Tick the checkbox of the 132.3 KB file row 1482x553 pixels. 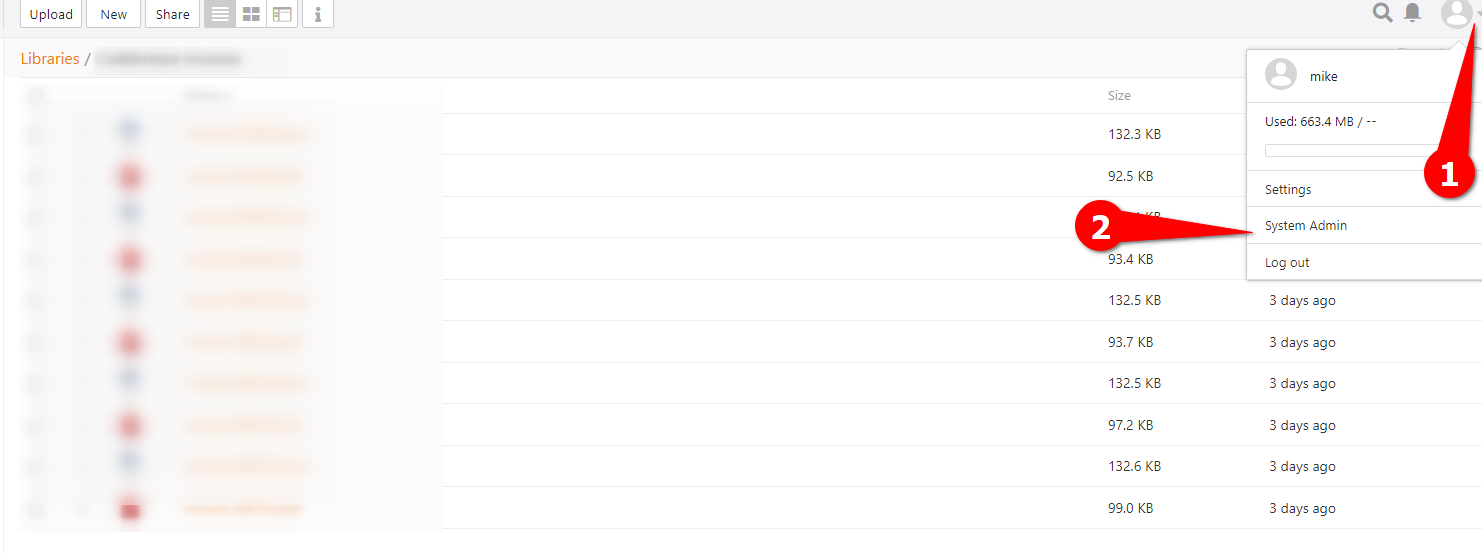pos(36,134)
